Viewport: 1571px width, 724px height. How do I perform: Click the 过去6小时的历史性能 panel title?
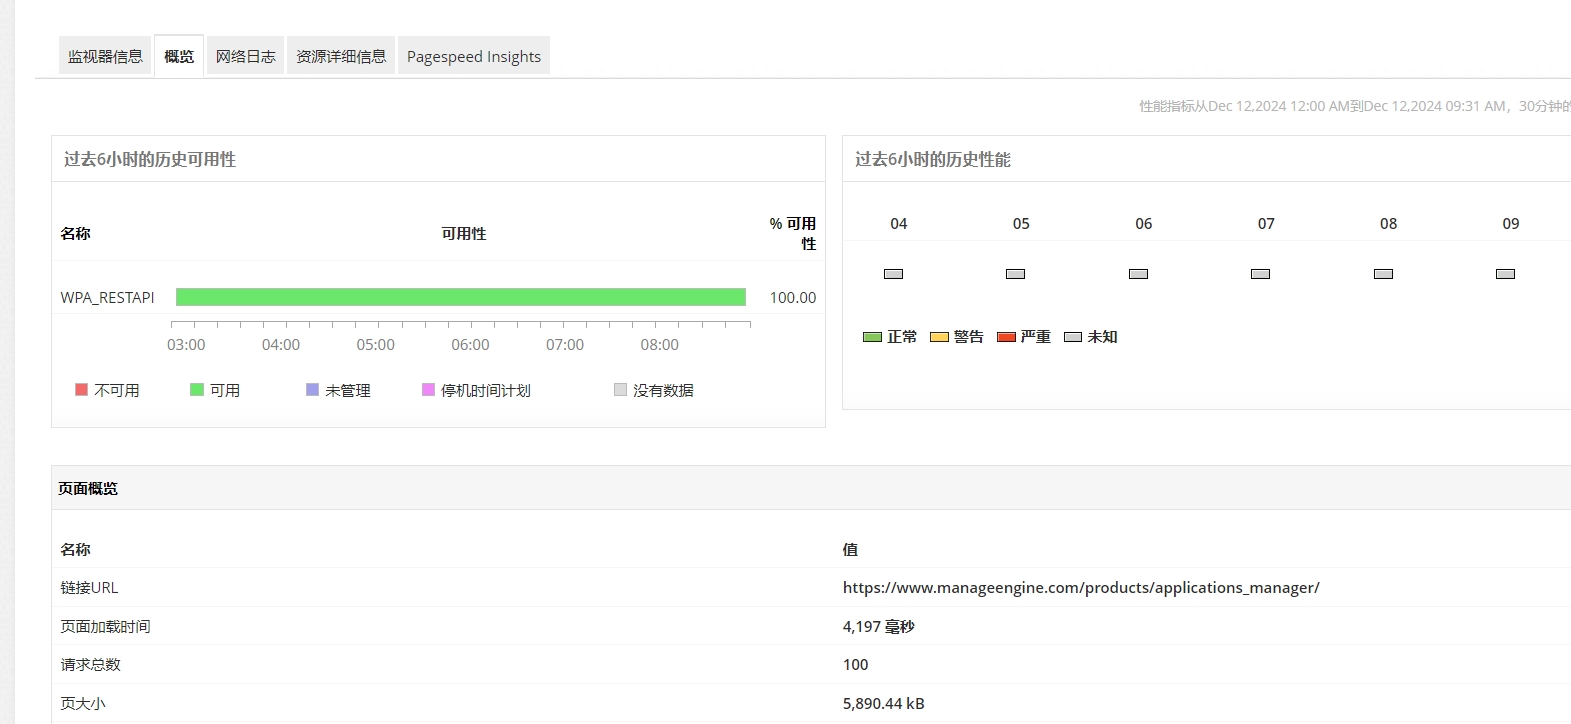933,159
